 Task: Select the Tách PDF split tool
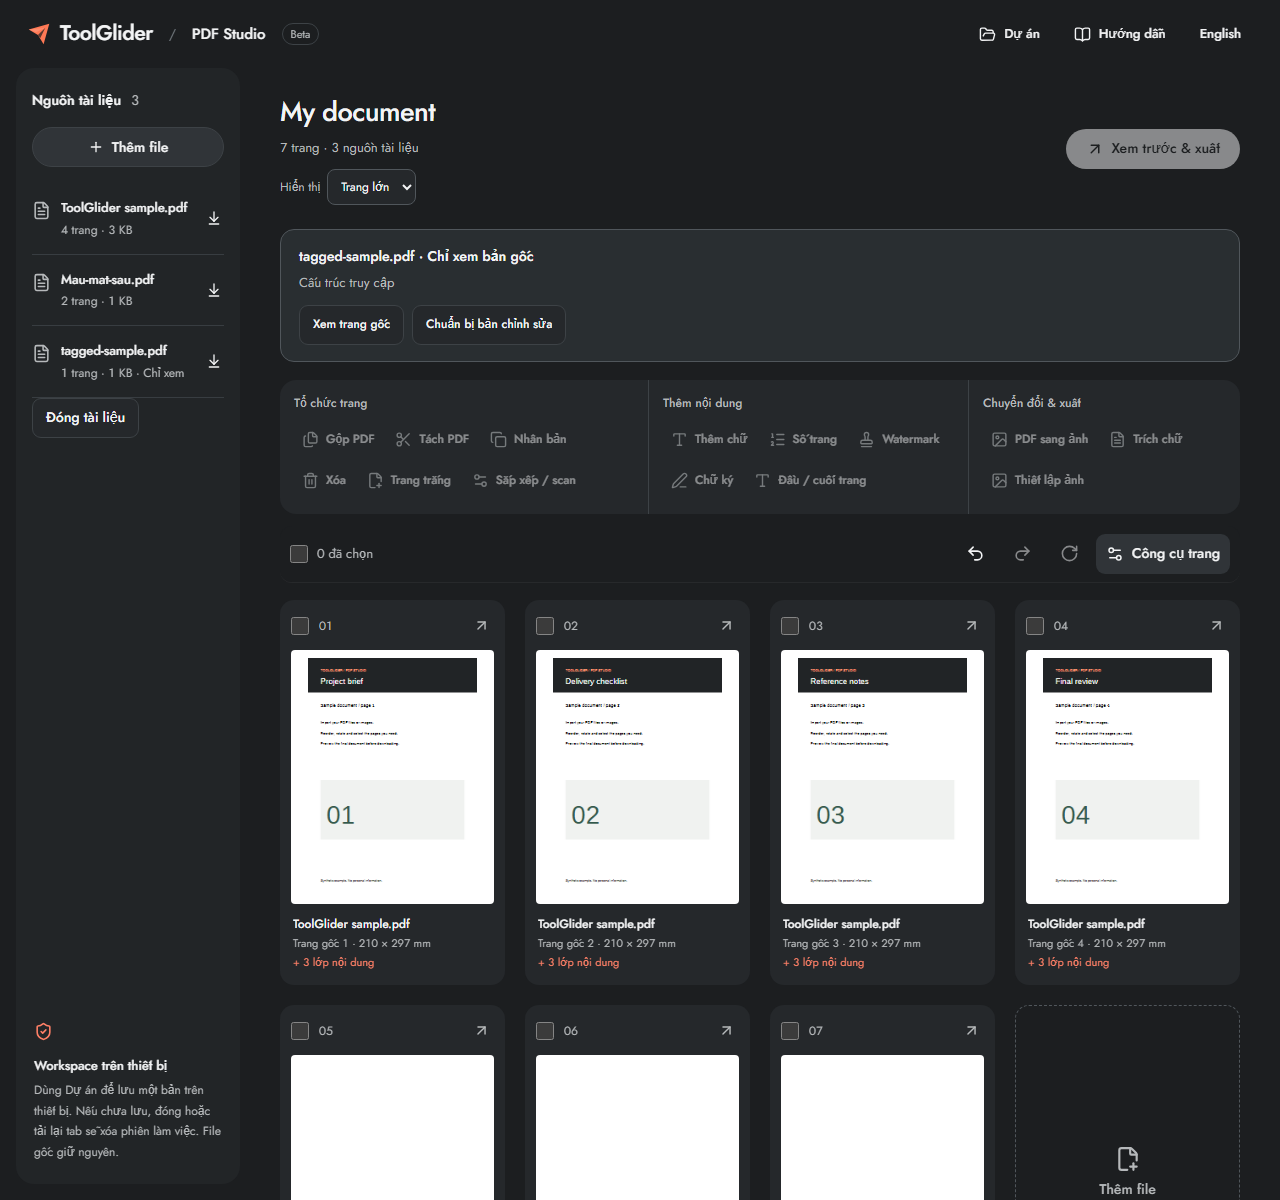tap(432, 439)
